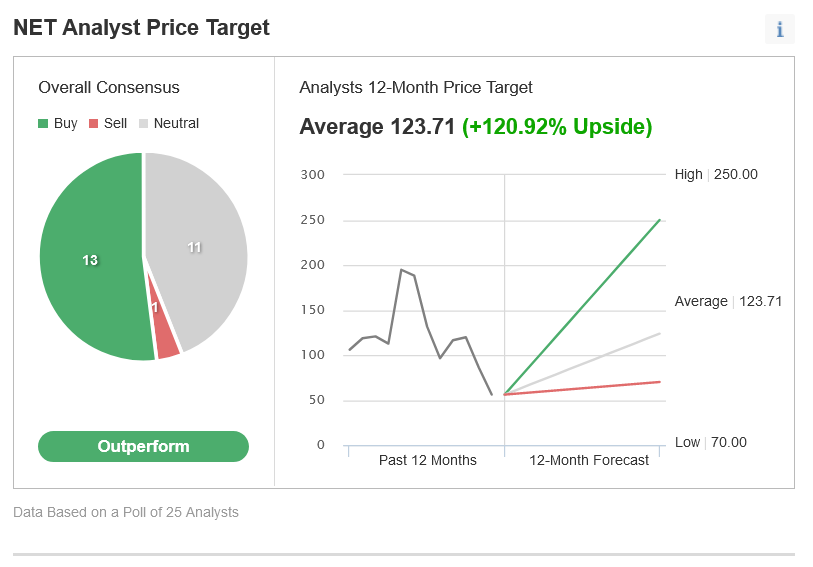Click the Outperform button
This screenshot has width=813, height=567.
click(143, 446)
